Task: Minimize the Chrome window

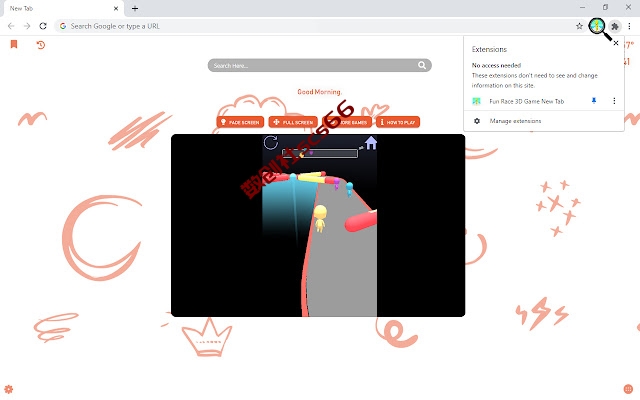Action: tap(582, 7)
